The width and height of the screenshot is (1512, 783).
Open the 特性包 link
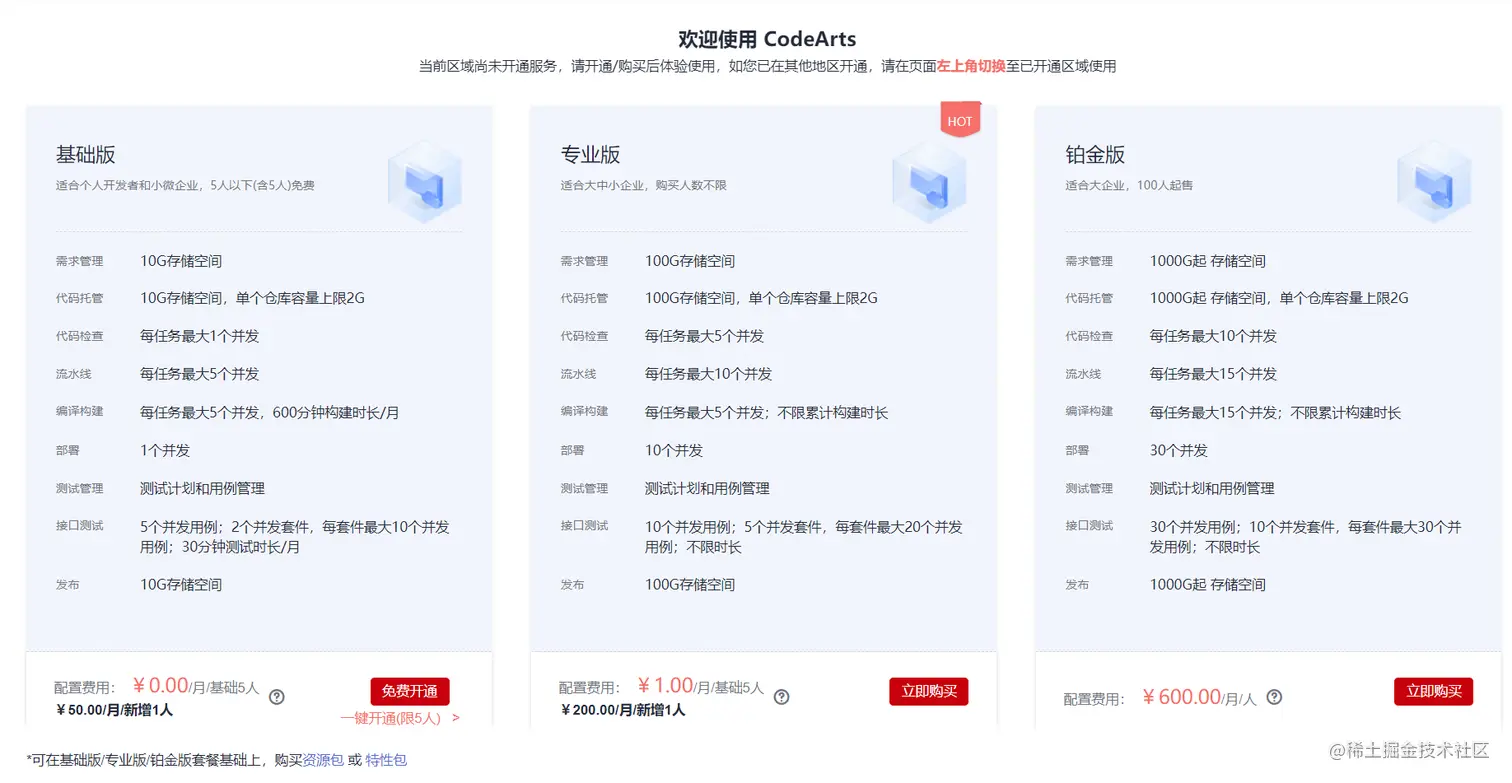click(x=386, y=760)
